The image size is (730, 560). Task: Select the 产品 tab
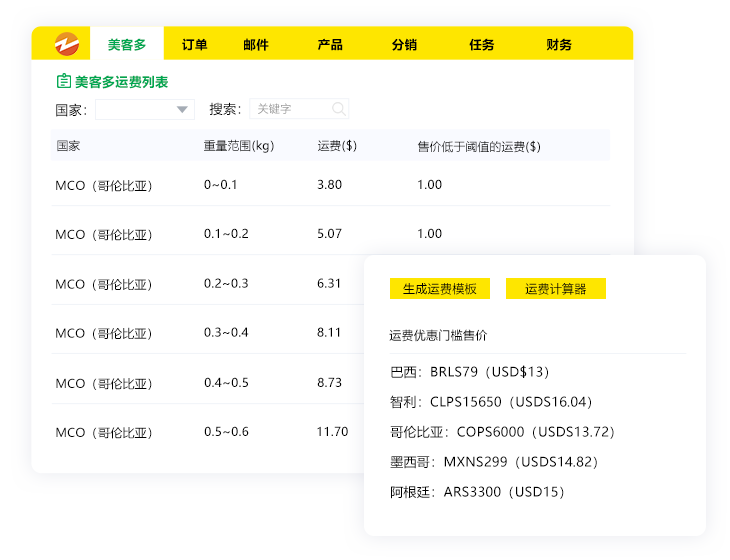click(x=330, y=45)
